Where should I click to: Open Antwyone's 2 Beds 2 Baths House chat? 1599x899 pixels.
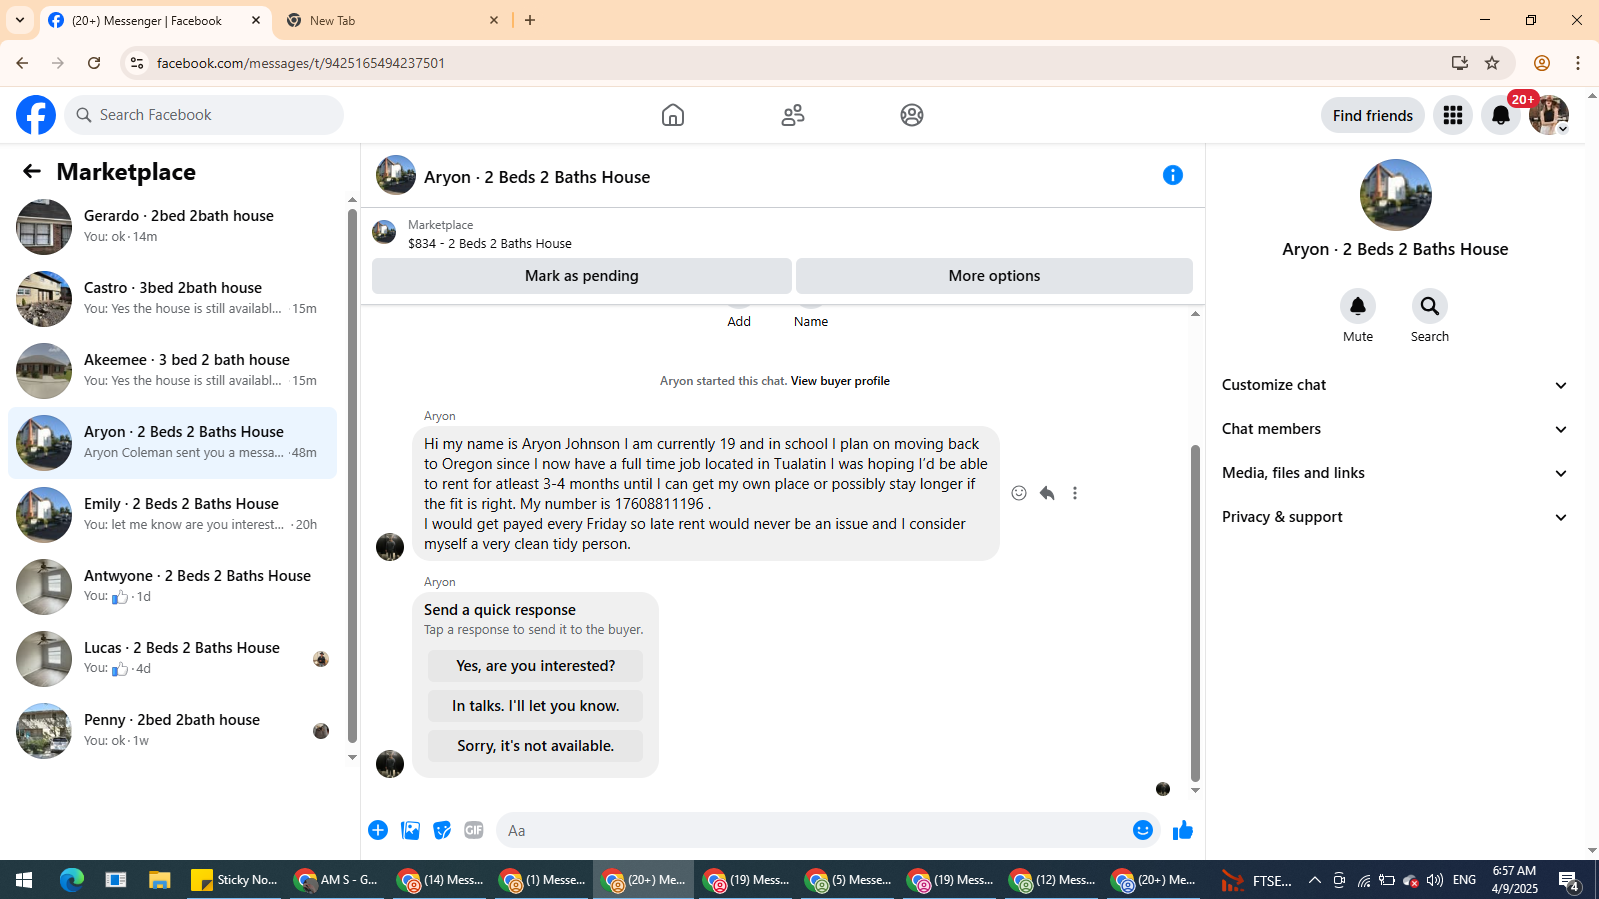click(x=173, y=587)
